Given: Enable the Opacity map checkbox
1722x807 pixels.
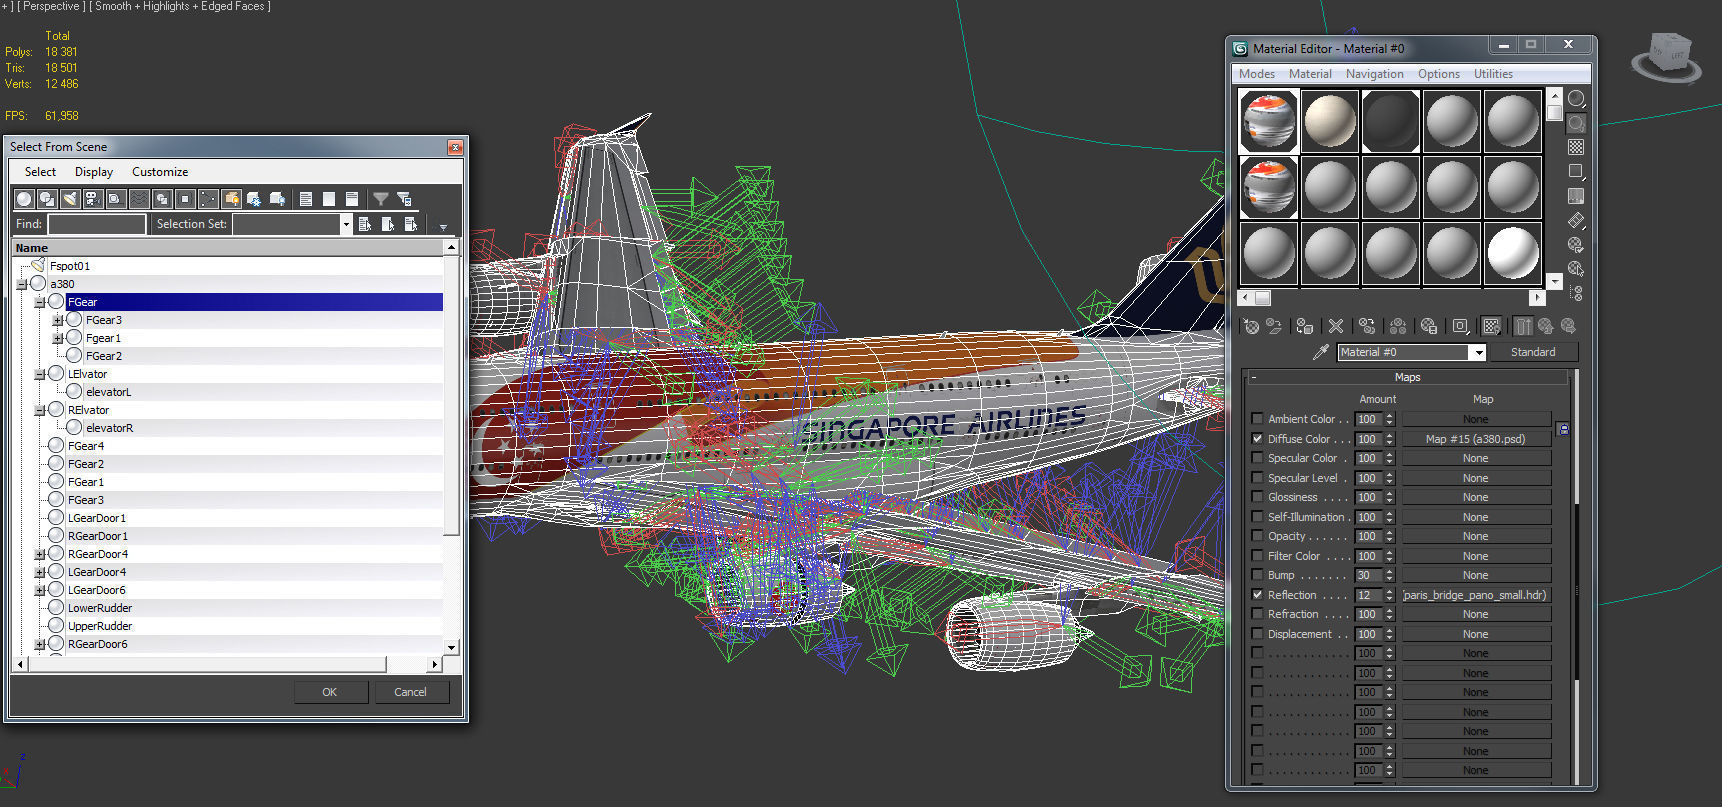Looking at the screenshot, I should (1257, 536).
